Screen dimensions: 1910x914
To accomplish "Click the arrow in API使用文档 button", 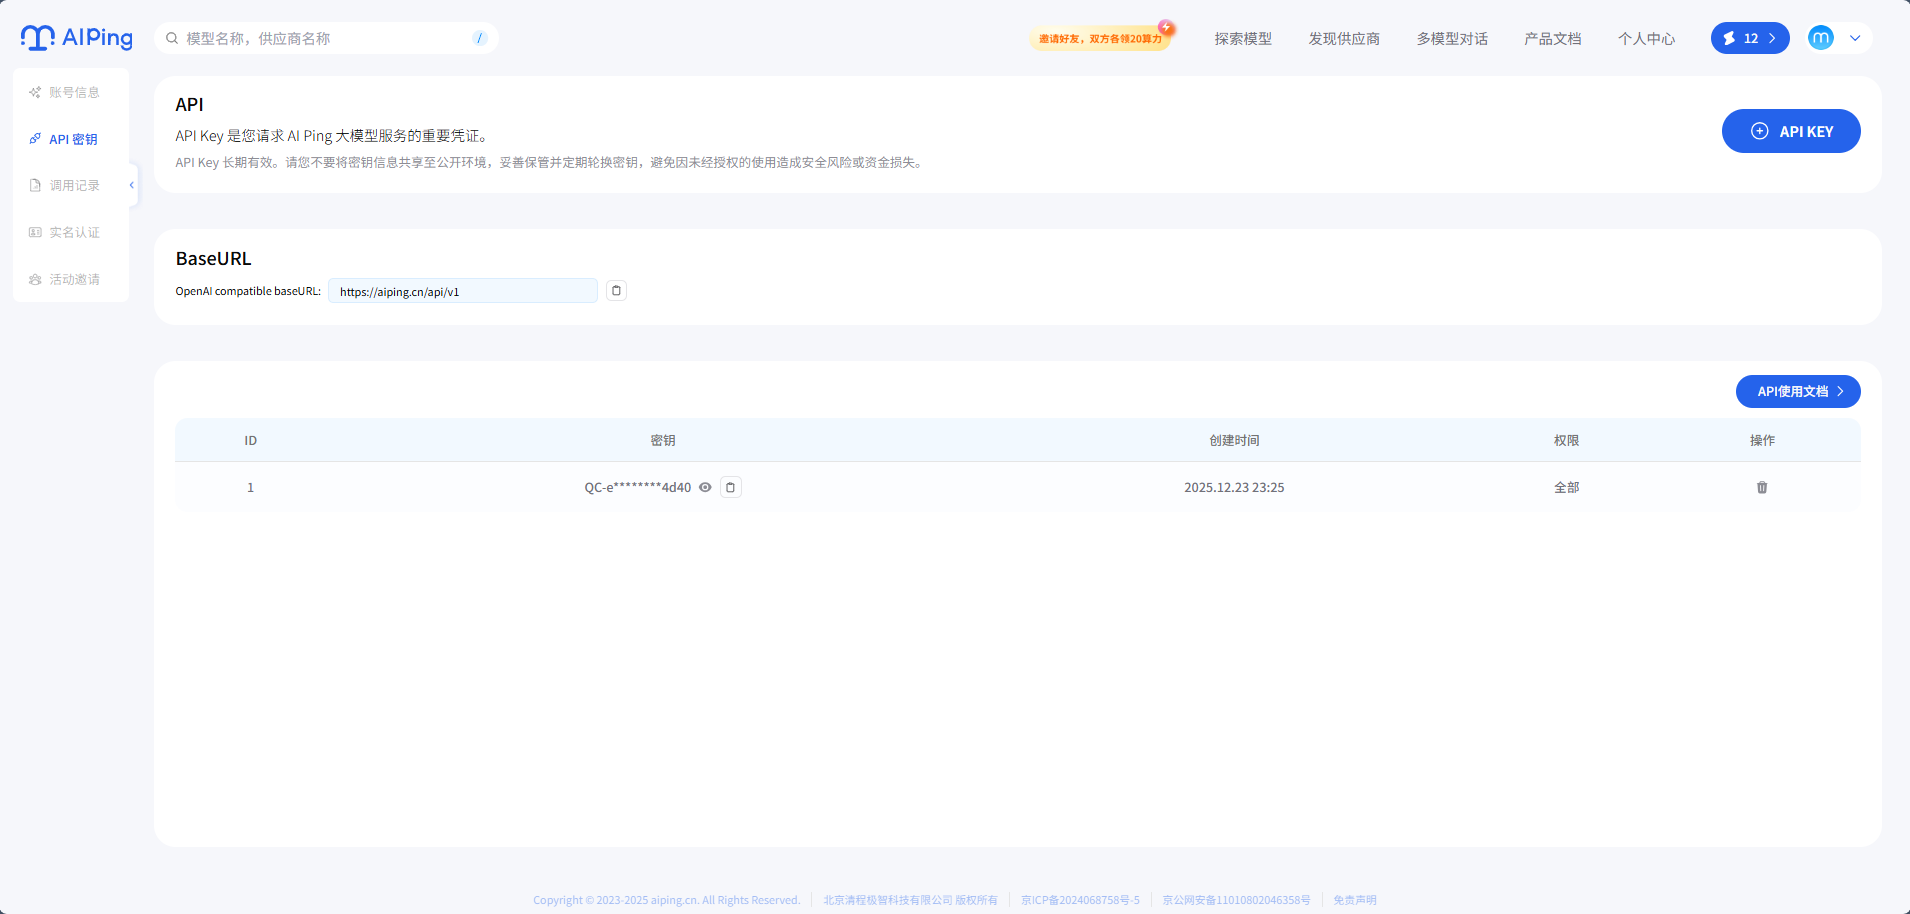I will [x=1840, y=391].
